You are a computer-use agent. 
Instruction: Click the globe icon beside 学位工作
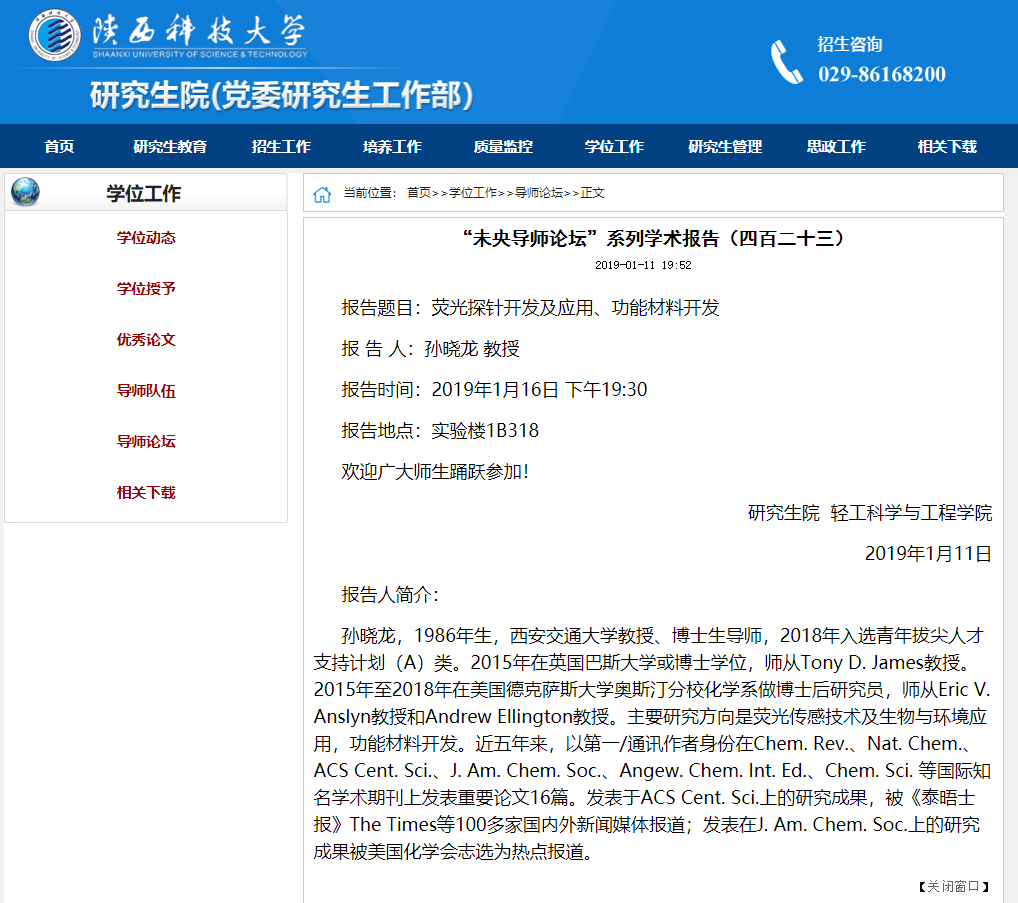(x=25, y=192)
